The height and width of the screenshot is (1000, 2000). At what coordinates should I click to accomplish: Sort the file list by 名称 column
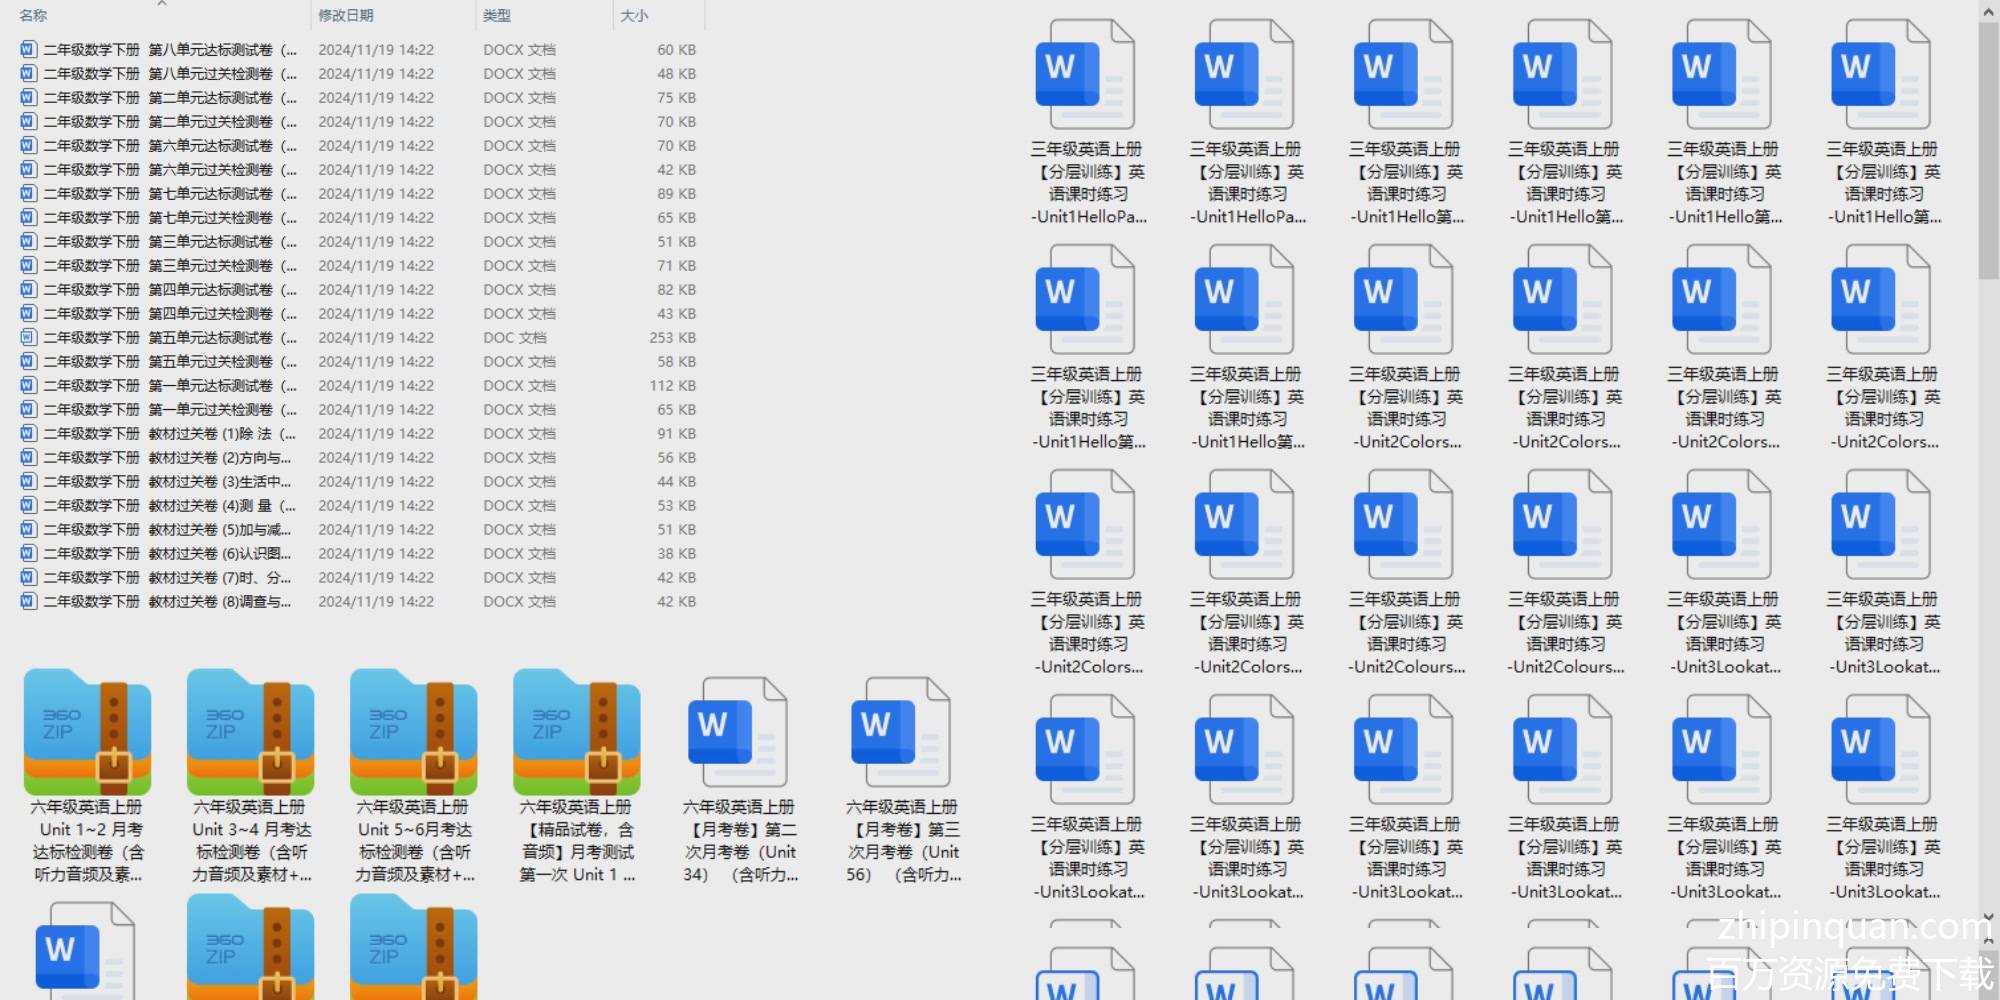(x=34, y=16)
